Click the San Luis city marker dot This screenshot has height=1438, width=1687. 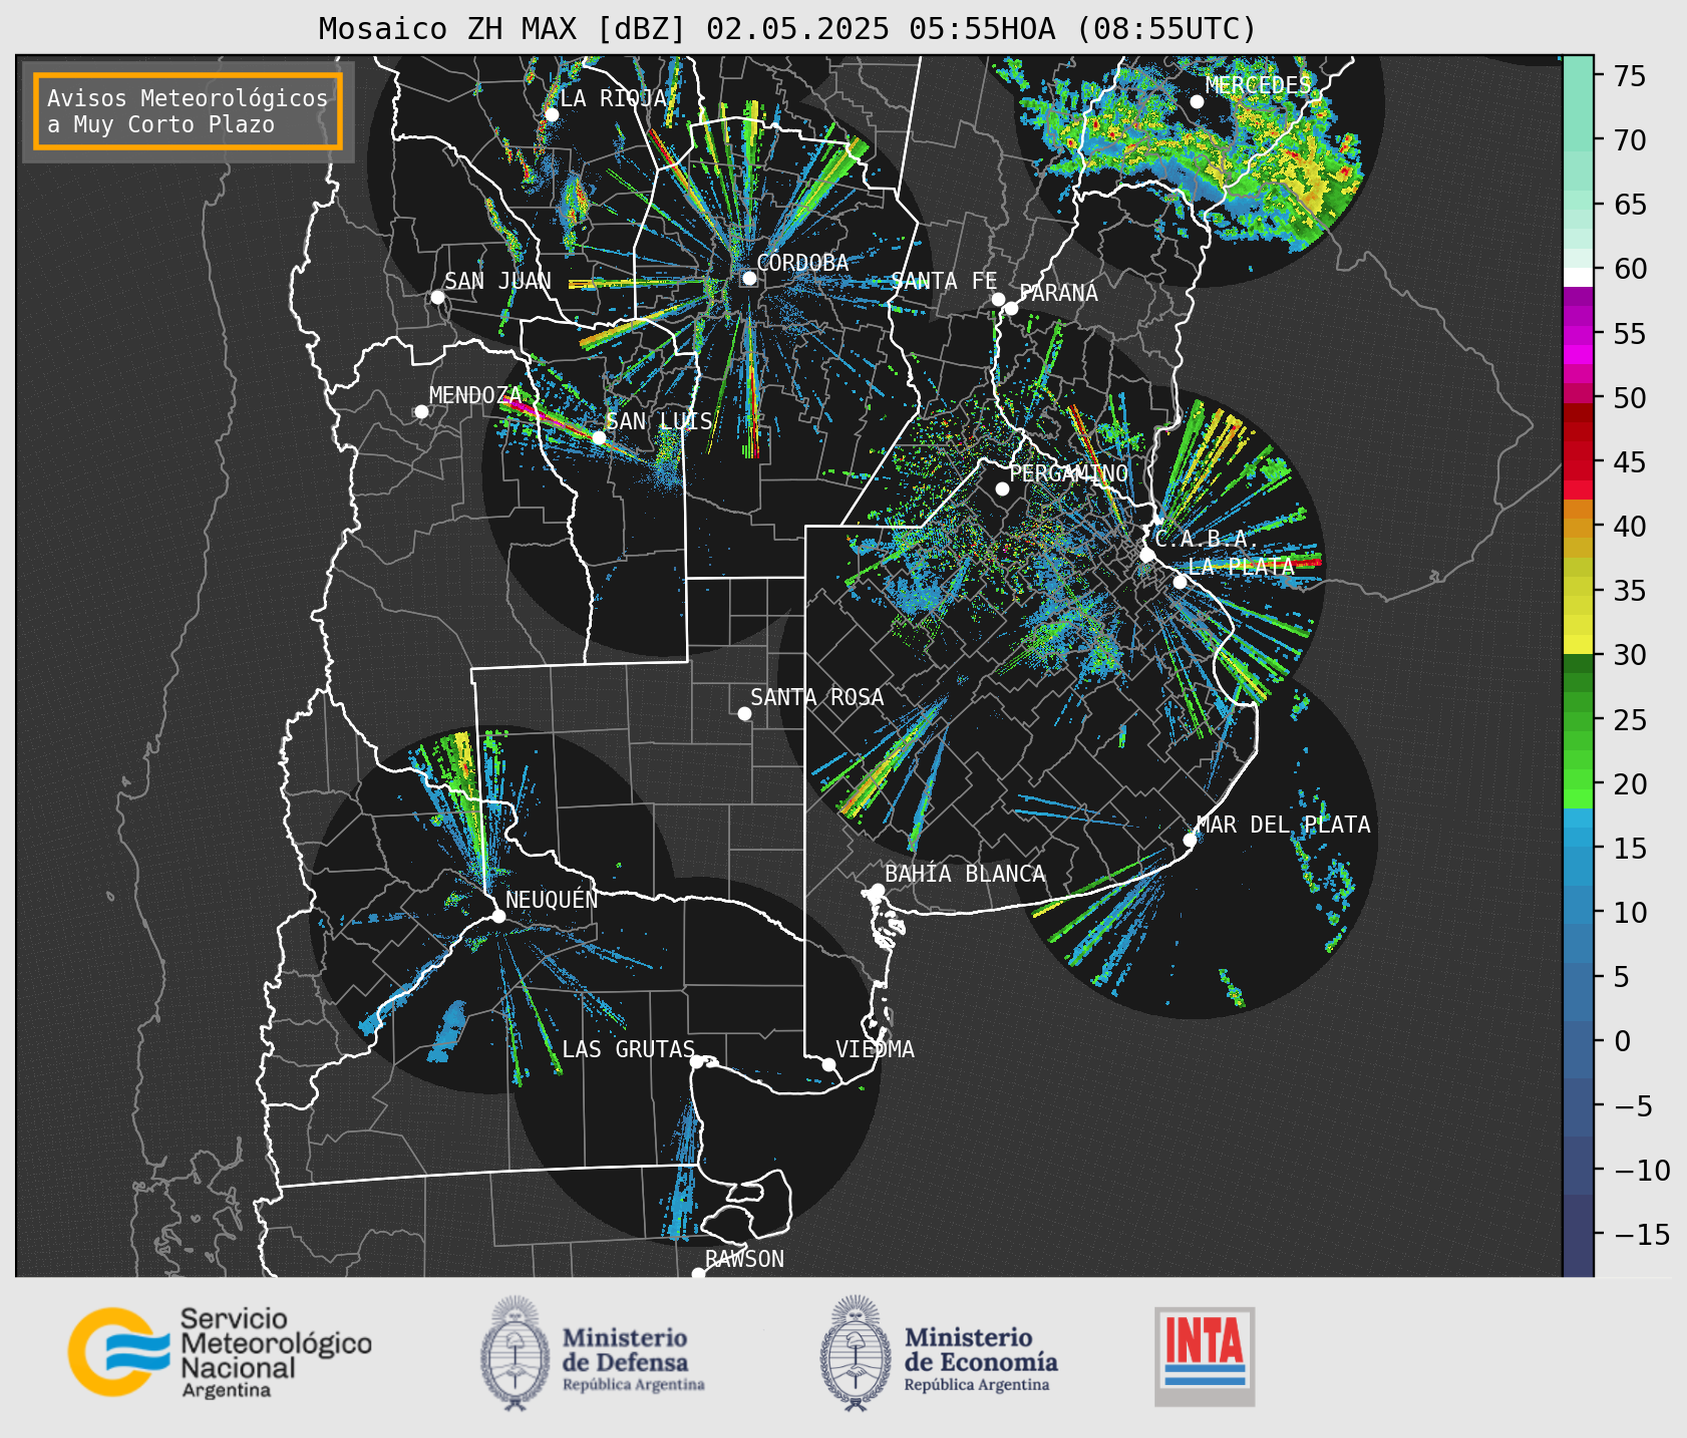point(598,437)
